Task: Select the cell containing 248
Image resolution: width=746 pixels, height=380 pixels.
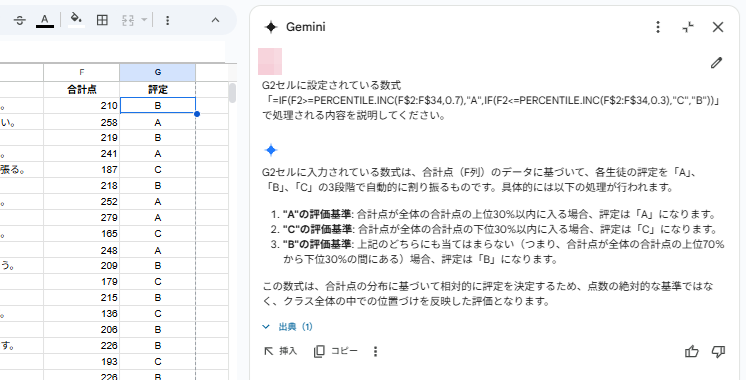Action: coord(82,250)
